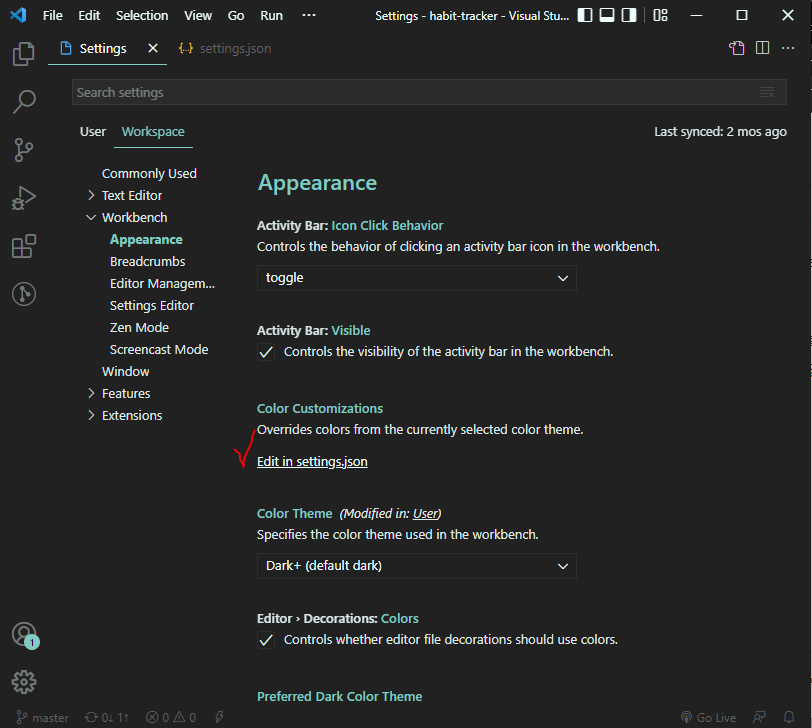Focus the Search settings input
The image size is (812, 728).
[x=429, y=93]
